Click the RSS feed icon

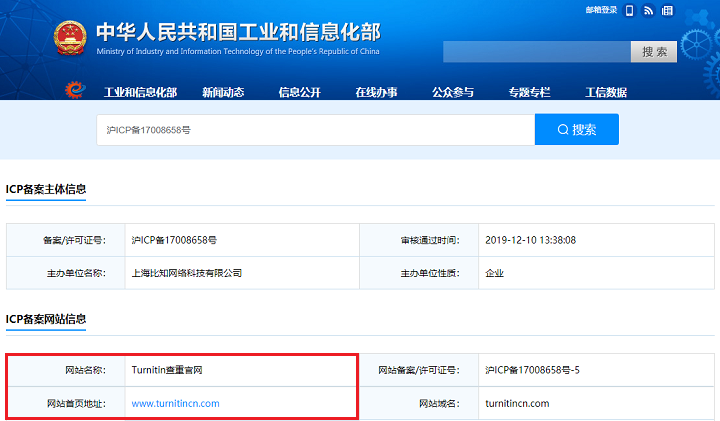click(648, 11)
